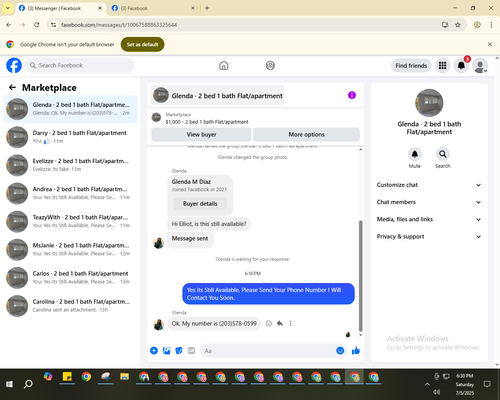This screenshot has width=500, height=400.
Task: Open the tab search dropdown arrow
Action: click(8, 8)
